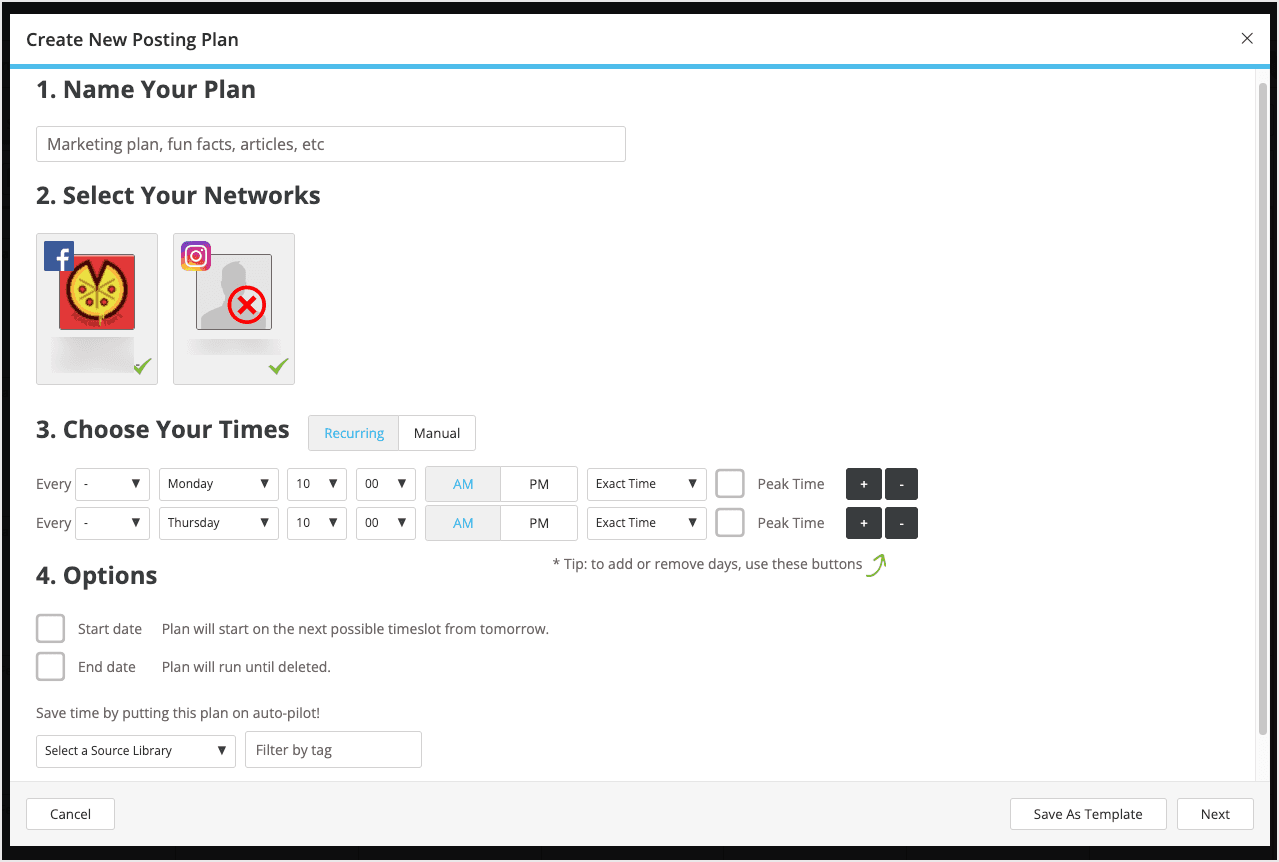
Task: Open the Monday day-of-week dropdown
Action: pos(218,484)
